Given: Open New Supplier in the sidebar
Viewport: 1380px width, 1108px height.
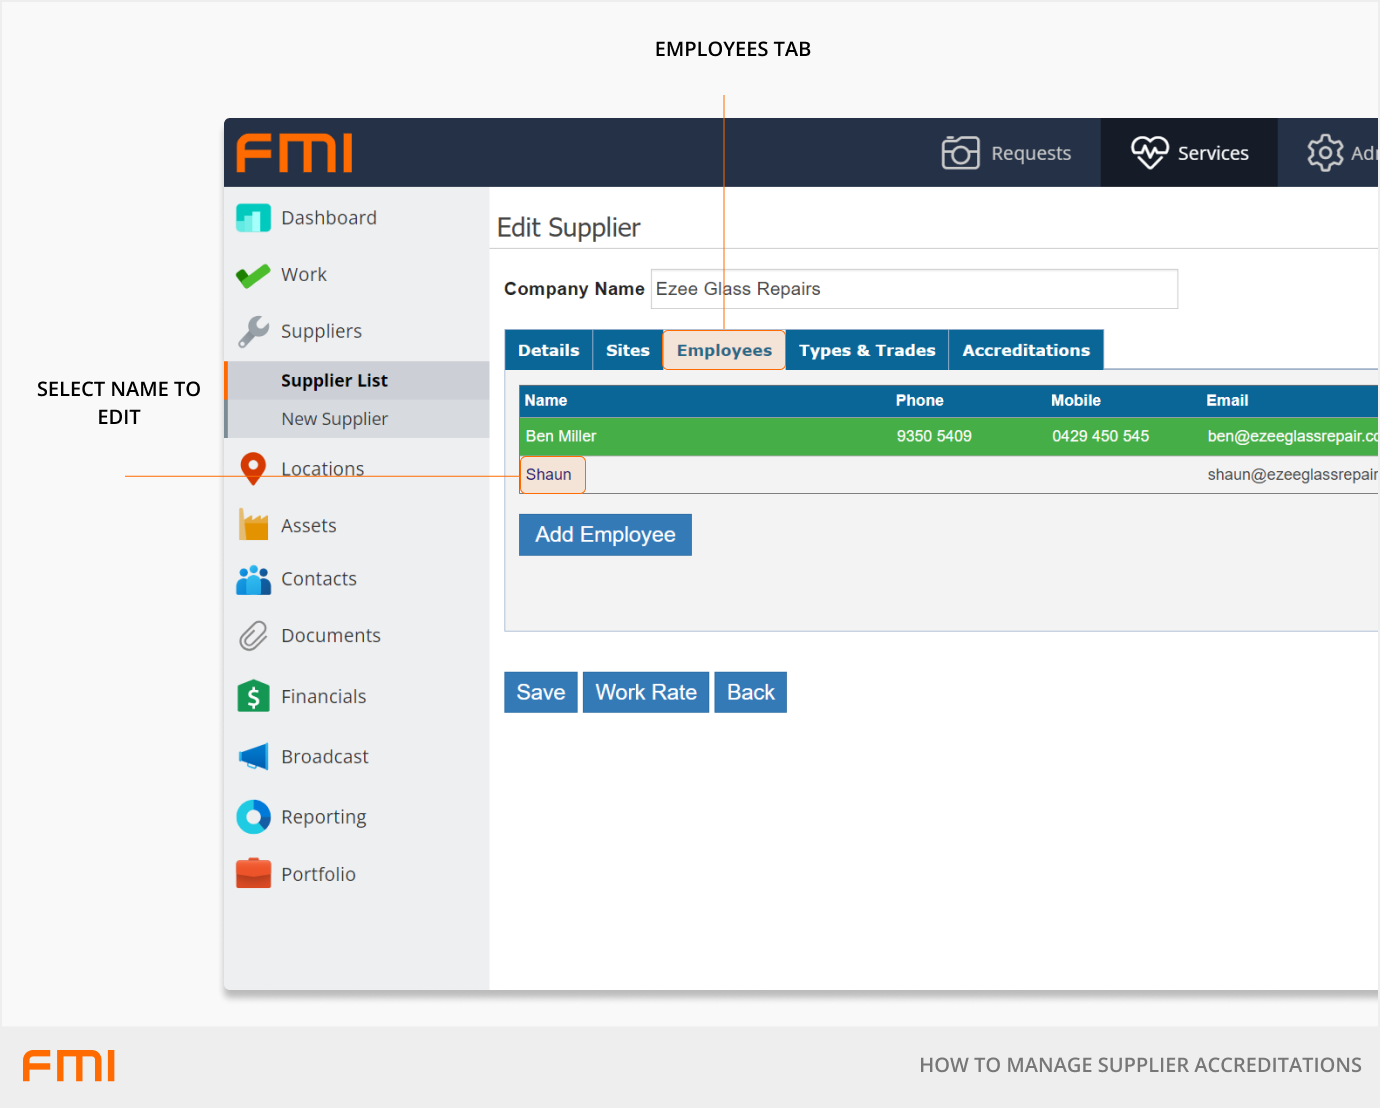Looking at the screenshot, I should [334, 419].
